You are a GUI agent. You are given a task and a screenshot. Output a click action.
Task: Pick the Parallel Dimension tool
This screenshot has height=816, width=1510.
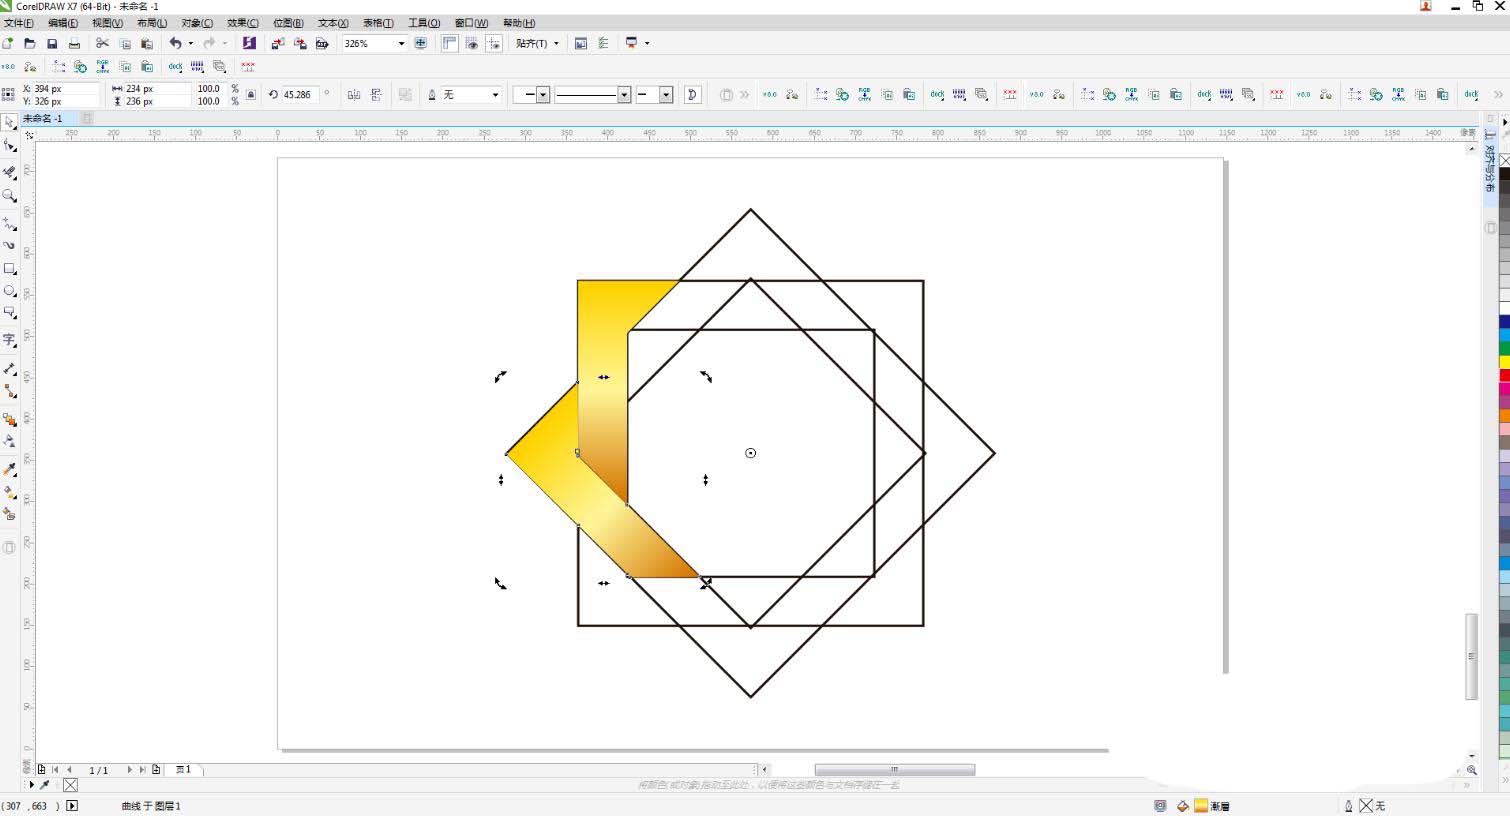click(x=10, y=368)
